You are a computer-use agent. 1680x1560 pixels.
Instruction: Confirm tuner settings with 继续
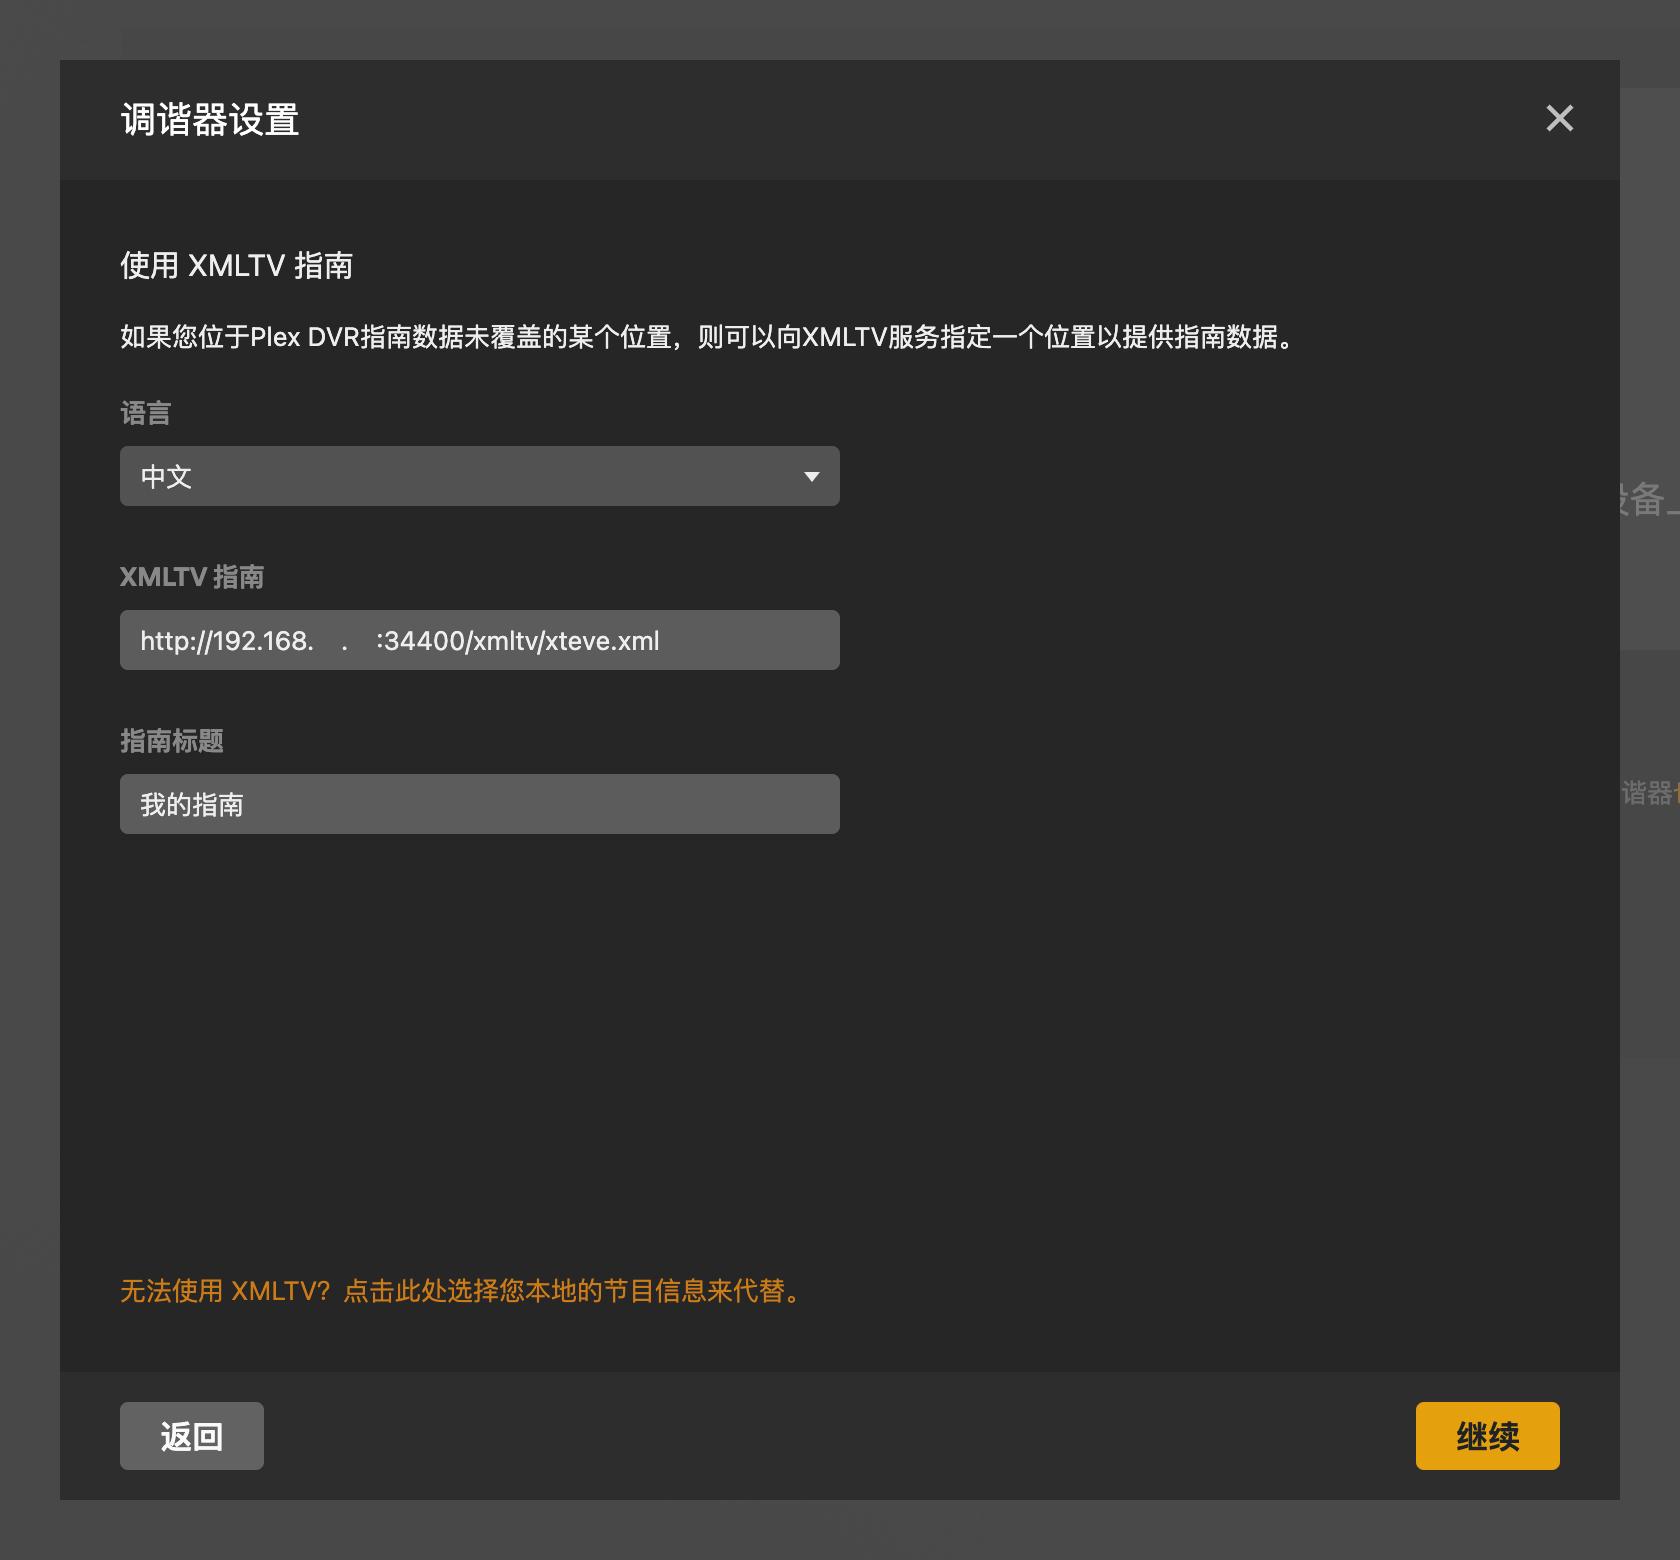coord(1487,1435)
